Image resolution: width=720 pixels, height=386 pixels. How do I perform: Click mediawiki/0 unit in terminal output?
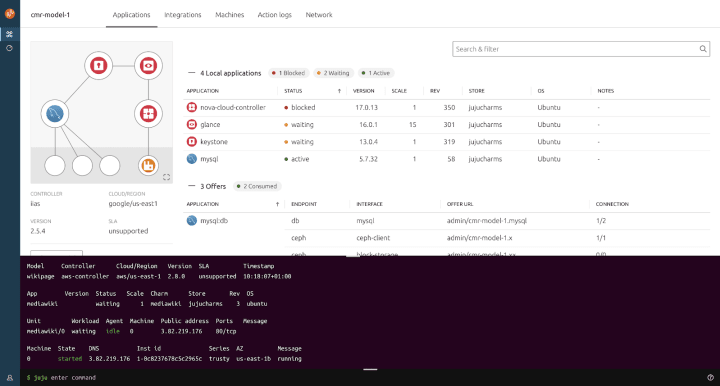tap(45, 331)
